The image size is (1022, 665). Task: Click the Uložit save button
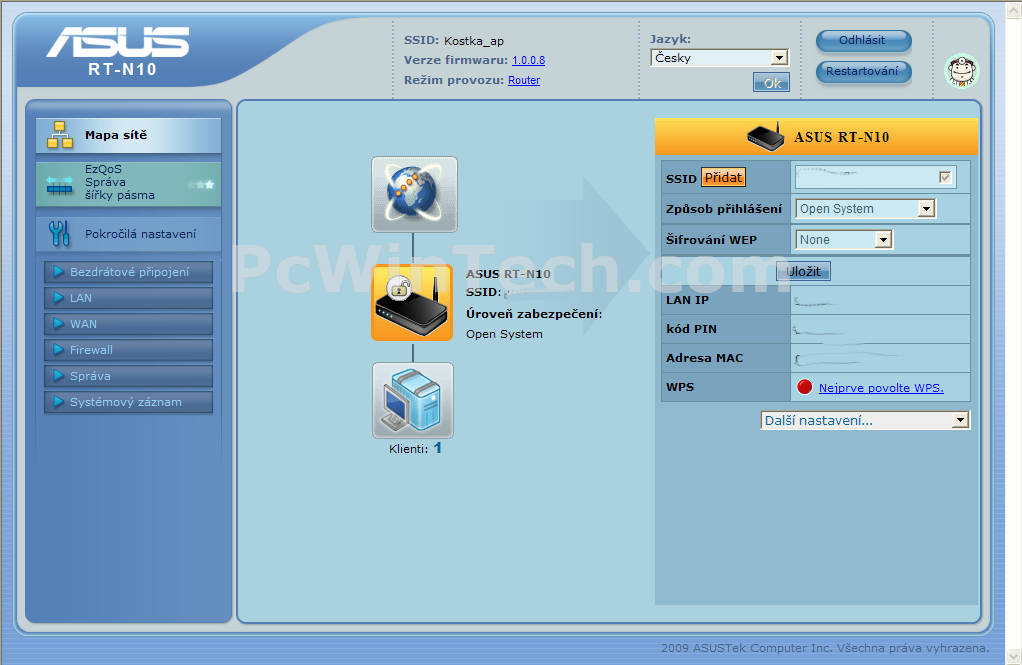click(x=803, y=271)
